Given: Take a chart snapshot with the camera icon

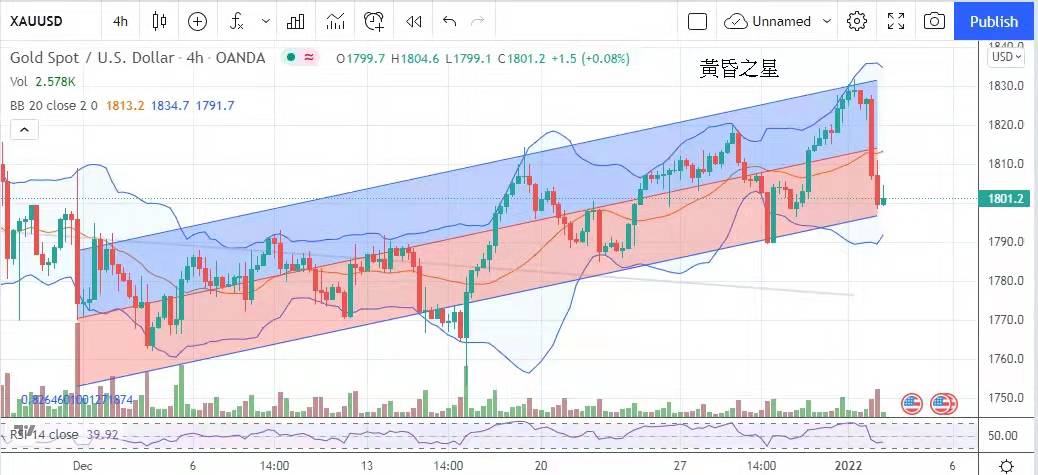Looking at the screenshot, I should pos(934,21).
